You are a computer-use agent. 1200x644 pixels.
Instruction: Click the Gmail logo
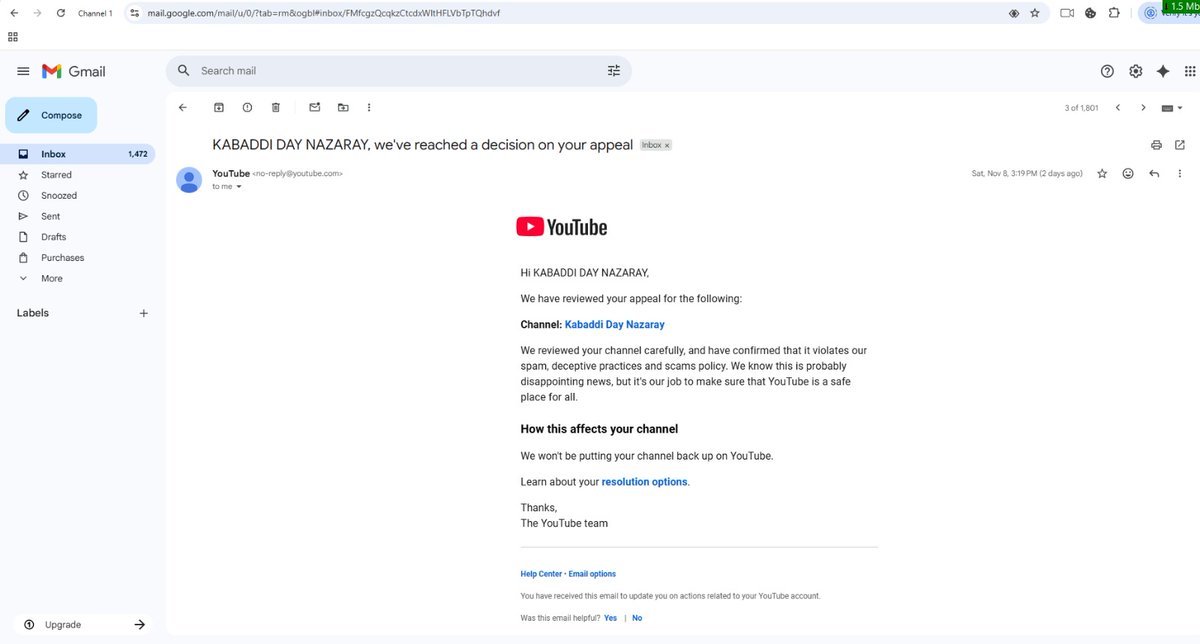pos(73,71)
